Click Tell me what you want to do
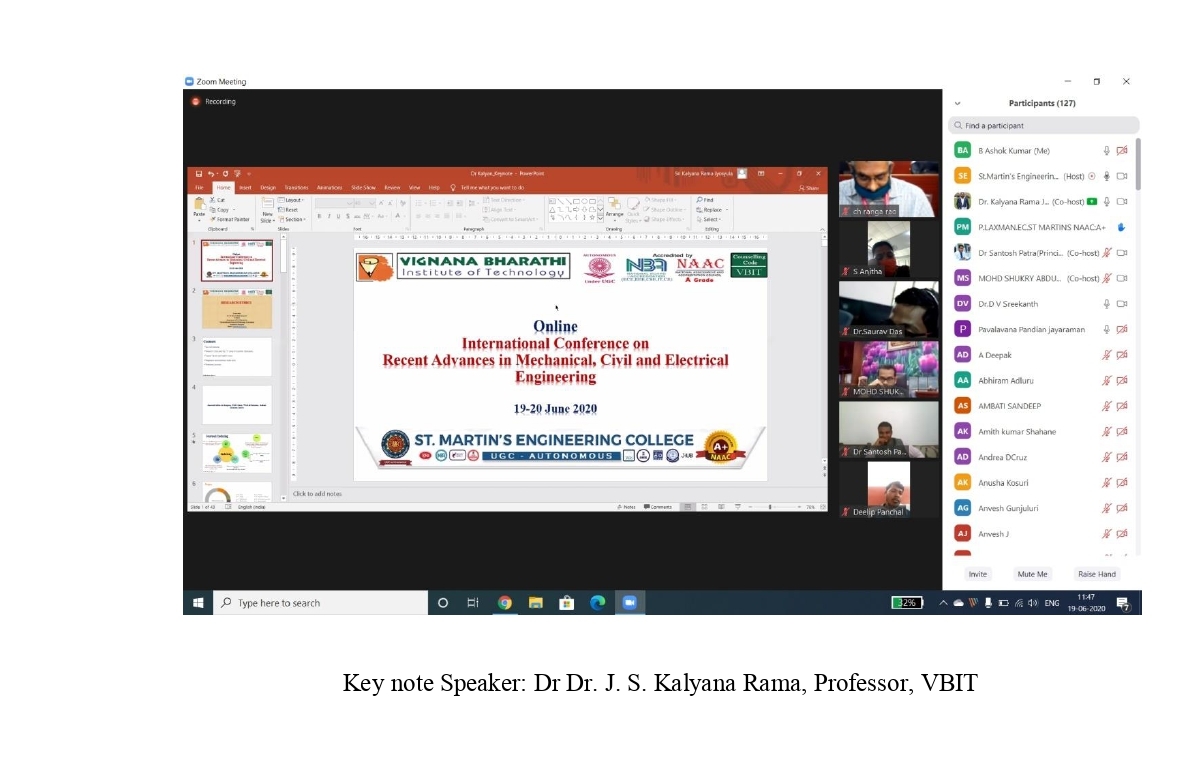Screen dimensions: 1192x771 (x=487, y=188)
